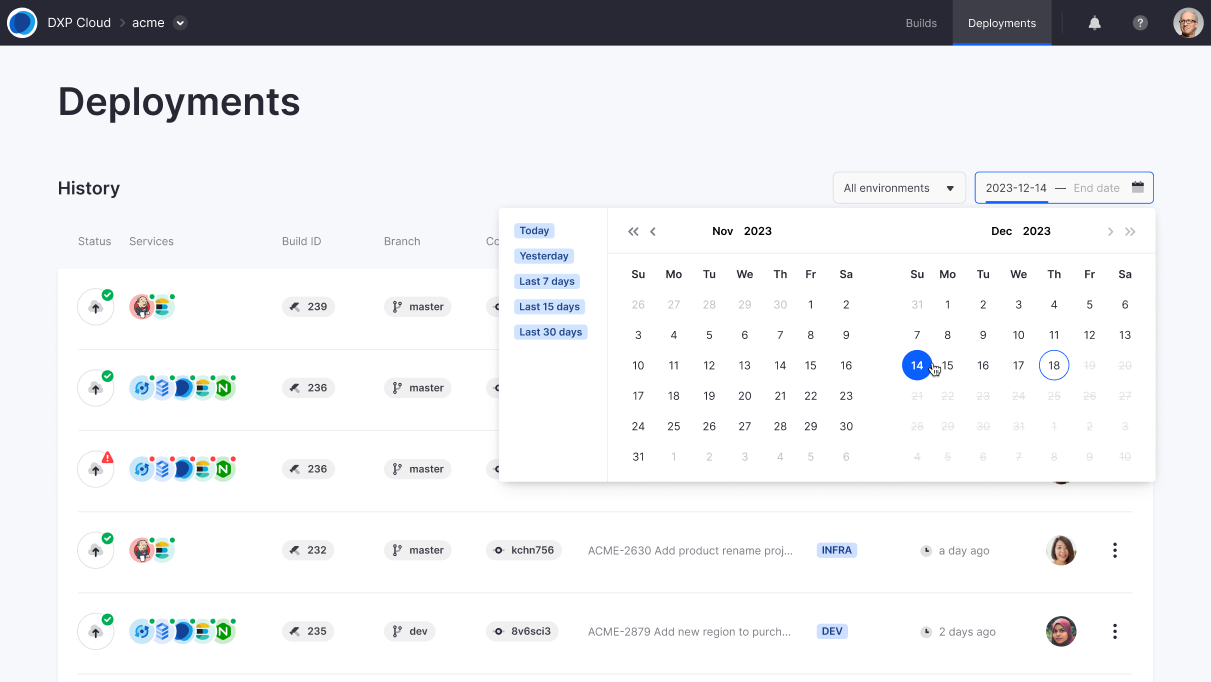
Task: Click the calendar icon in date range field
Action: pos(1138,188)
